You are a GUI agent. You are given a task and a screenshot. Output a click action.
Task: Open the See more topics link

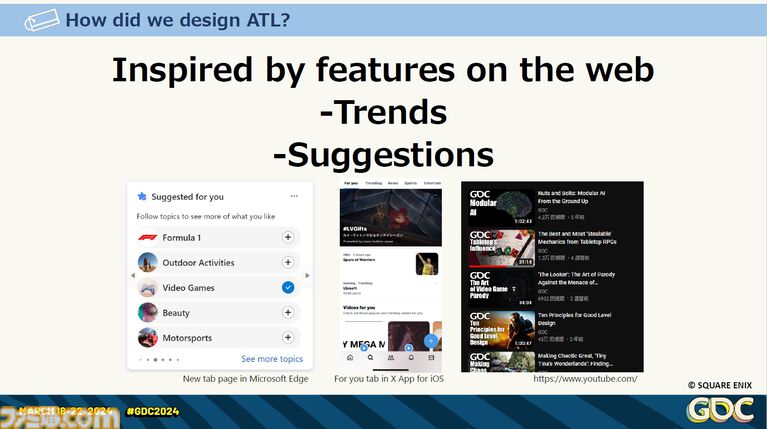pos(271,359)
